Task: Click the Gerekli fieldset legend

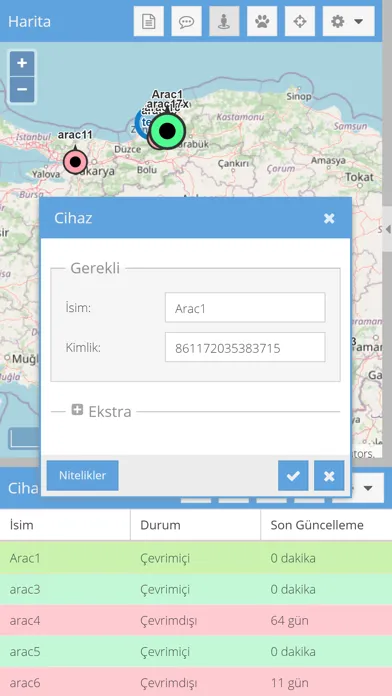Action: pos(95,268)
